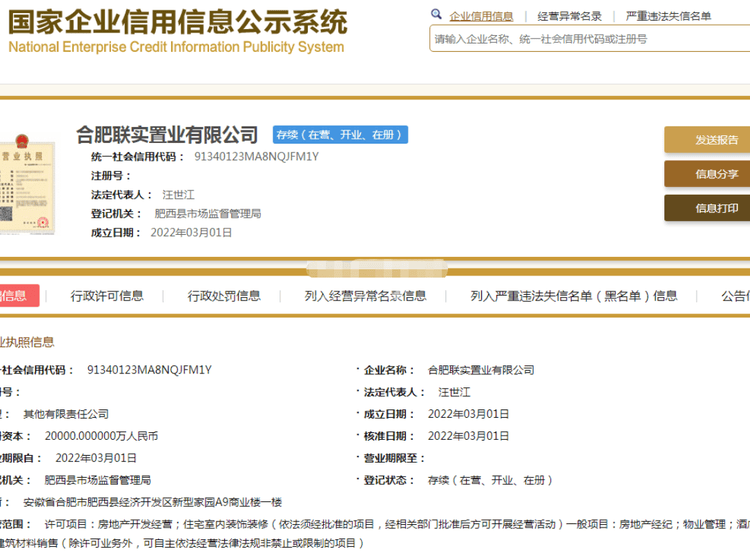Switch to the 行政许可信息 tab

pos(107,296)
